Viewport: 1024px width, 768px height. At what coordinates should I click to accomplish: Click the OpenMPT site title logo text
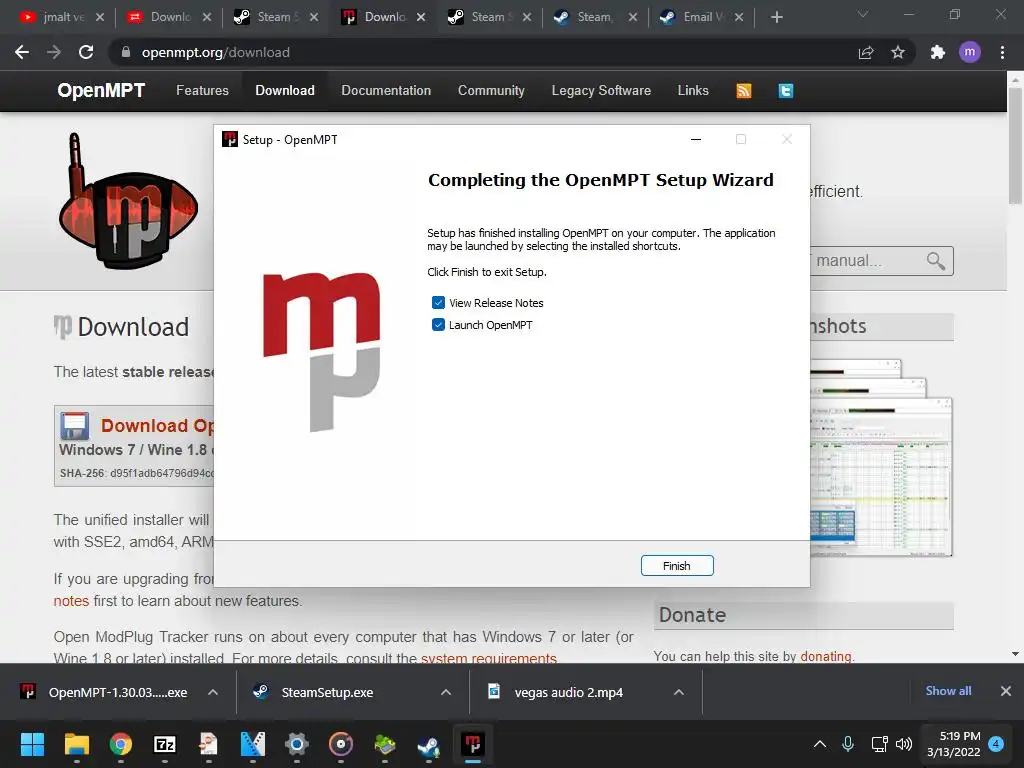[x=101, y=90]
